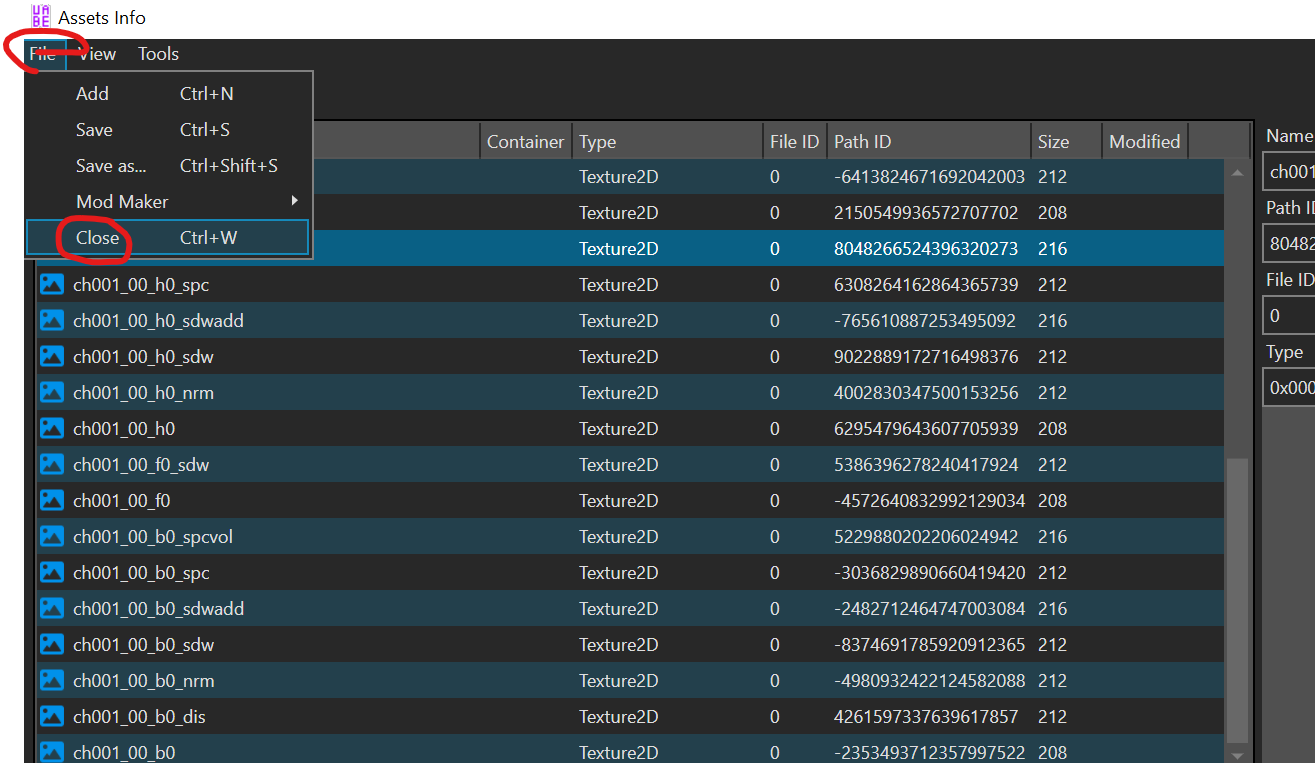Click the scrollbar down arrow
This screenshot has height=763, width=1315.
point(1237,754)
